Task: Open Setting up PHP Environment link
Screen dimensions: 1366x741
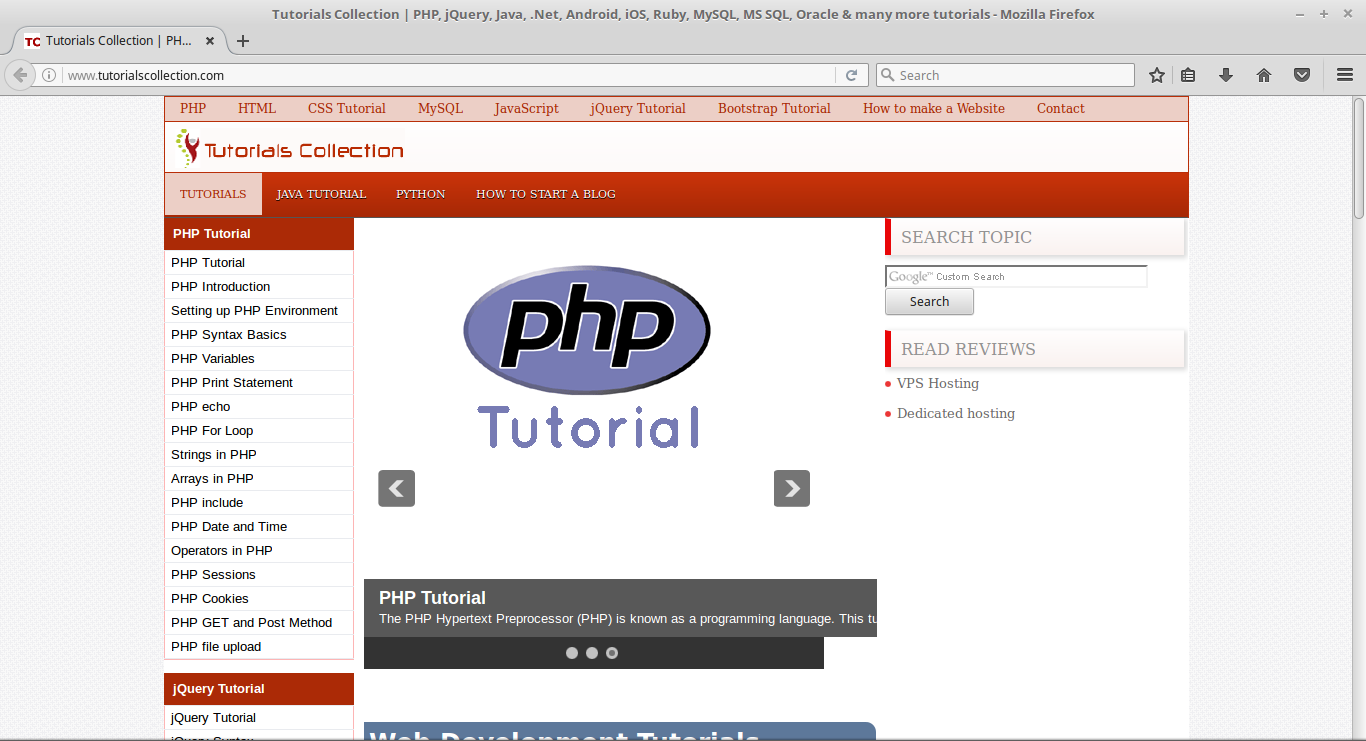Action: pyautogui.click(x=254, y=311)
